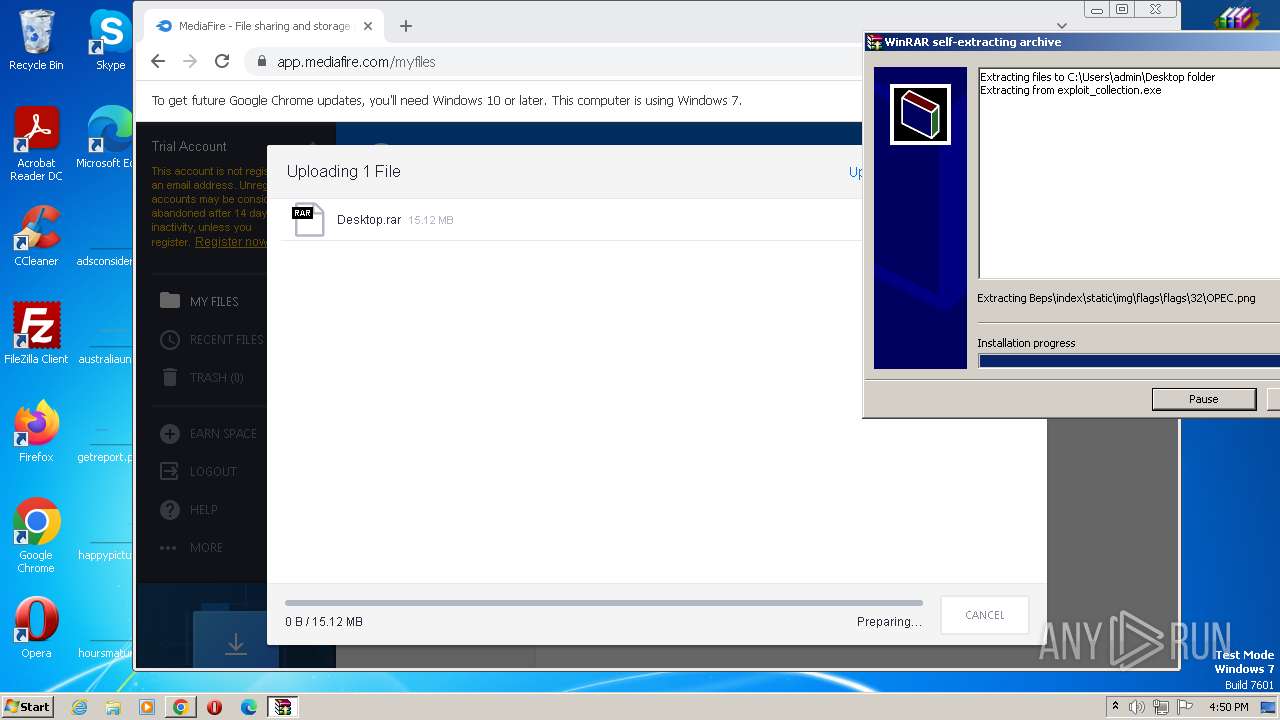
Task: Cancel the MediaFire upload
Action: [x=984, y=615]
